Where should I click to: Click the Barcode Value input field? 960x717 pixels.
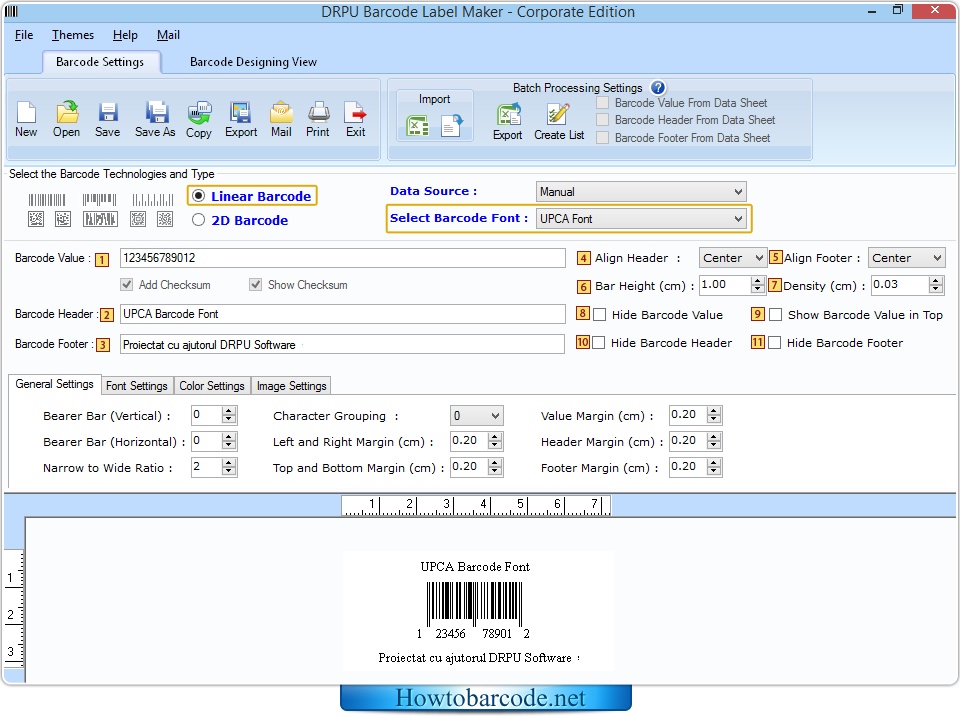click(x=343, y=258)
